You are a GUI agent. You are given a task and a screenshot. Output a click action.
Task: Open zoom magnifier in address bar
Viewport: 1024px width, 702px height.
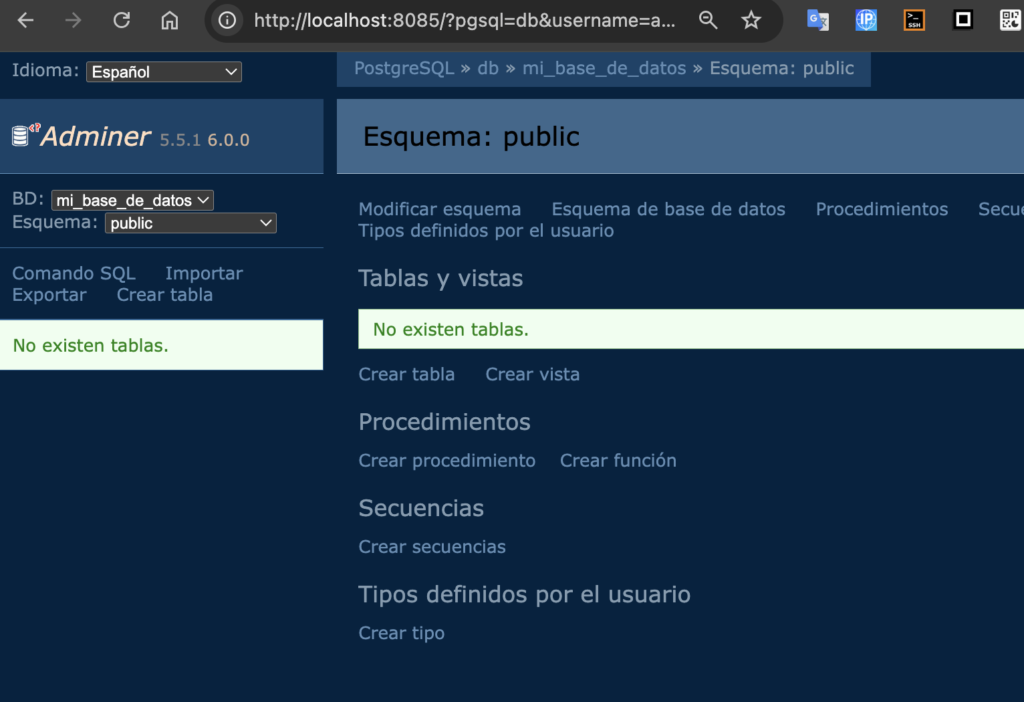pyautogui.click(x=708, y=20)
